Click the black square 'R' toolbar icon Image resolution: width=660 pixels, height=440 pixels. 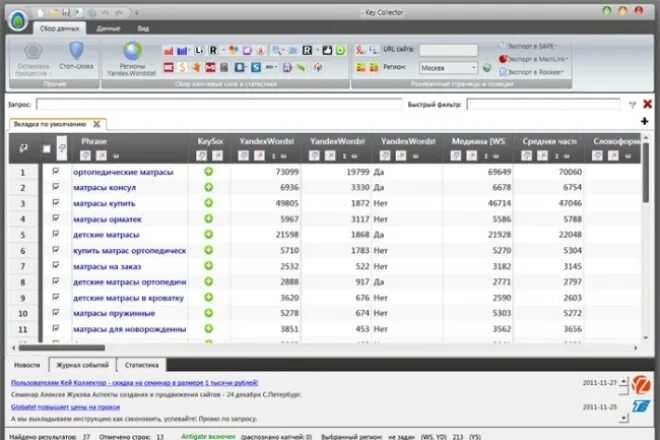(307, 51)
